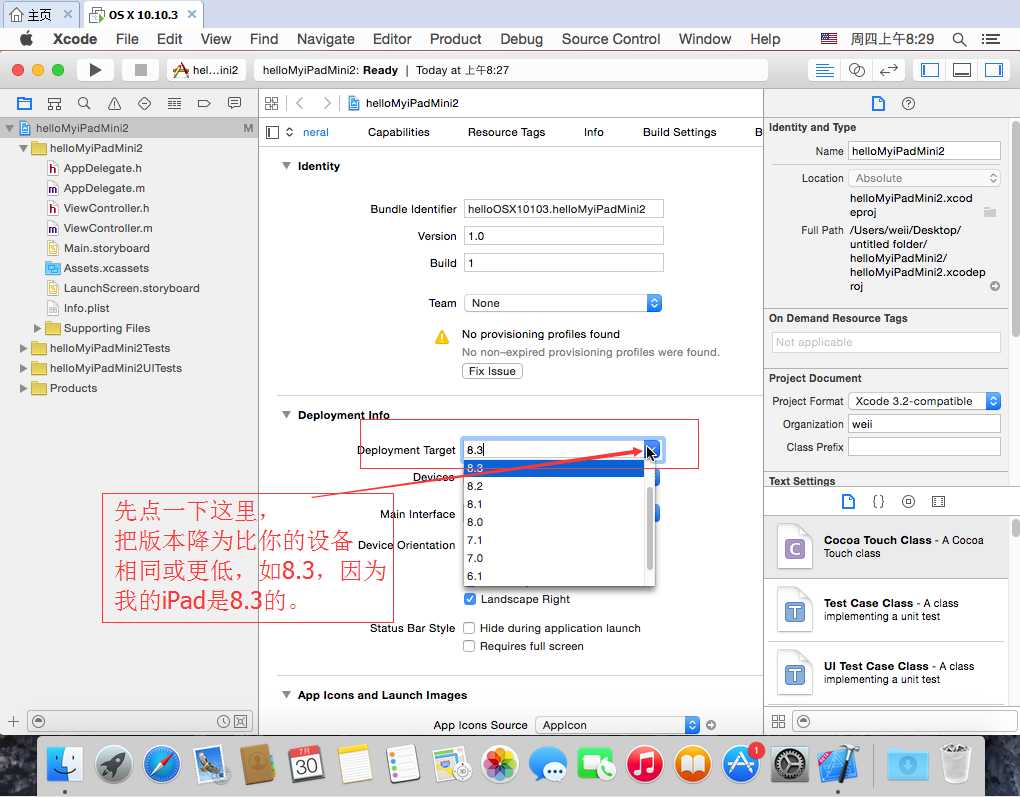This screenshot has height=797, width=1020.
Task: Toggle the Utilities panel visibility
Action: click(x=994, y=70)
